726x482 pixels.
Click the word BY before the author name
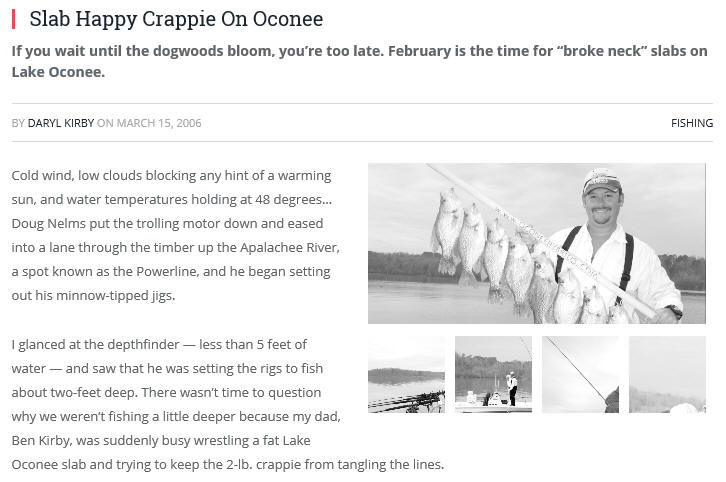click(18, 123)
